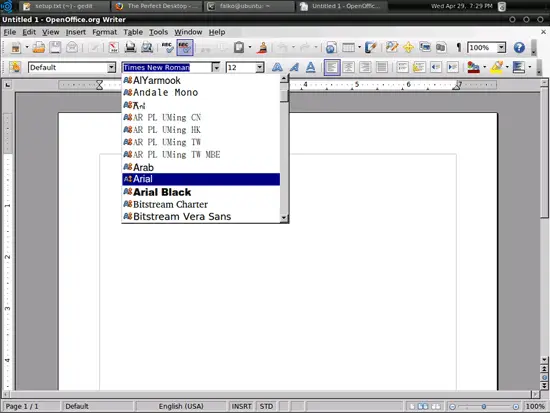Click the Save document icon
The width and height of the screenshot is (550, 413).
tap(55, 47)
